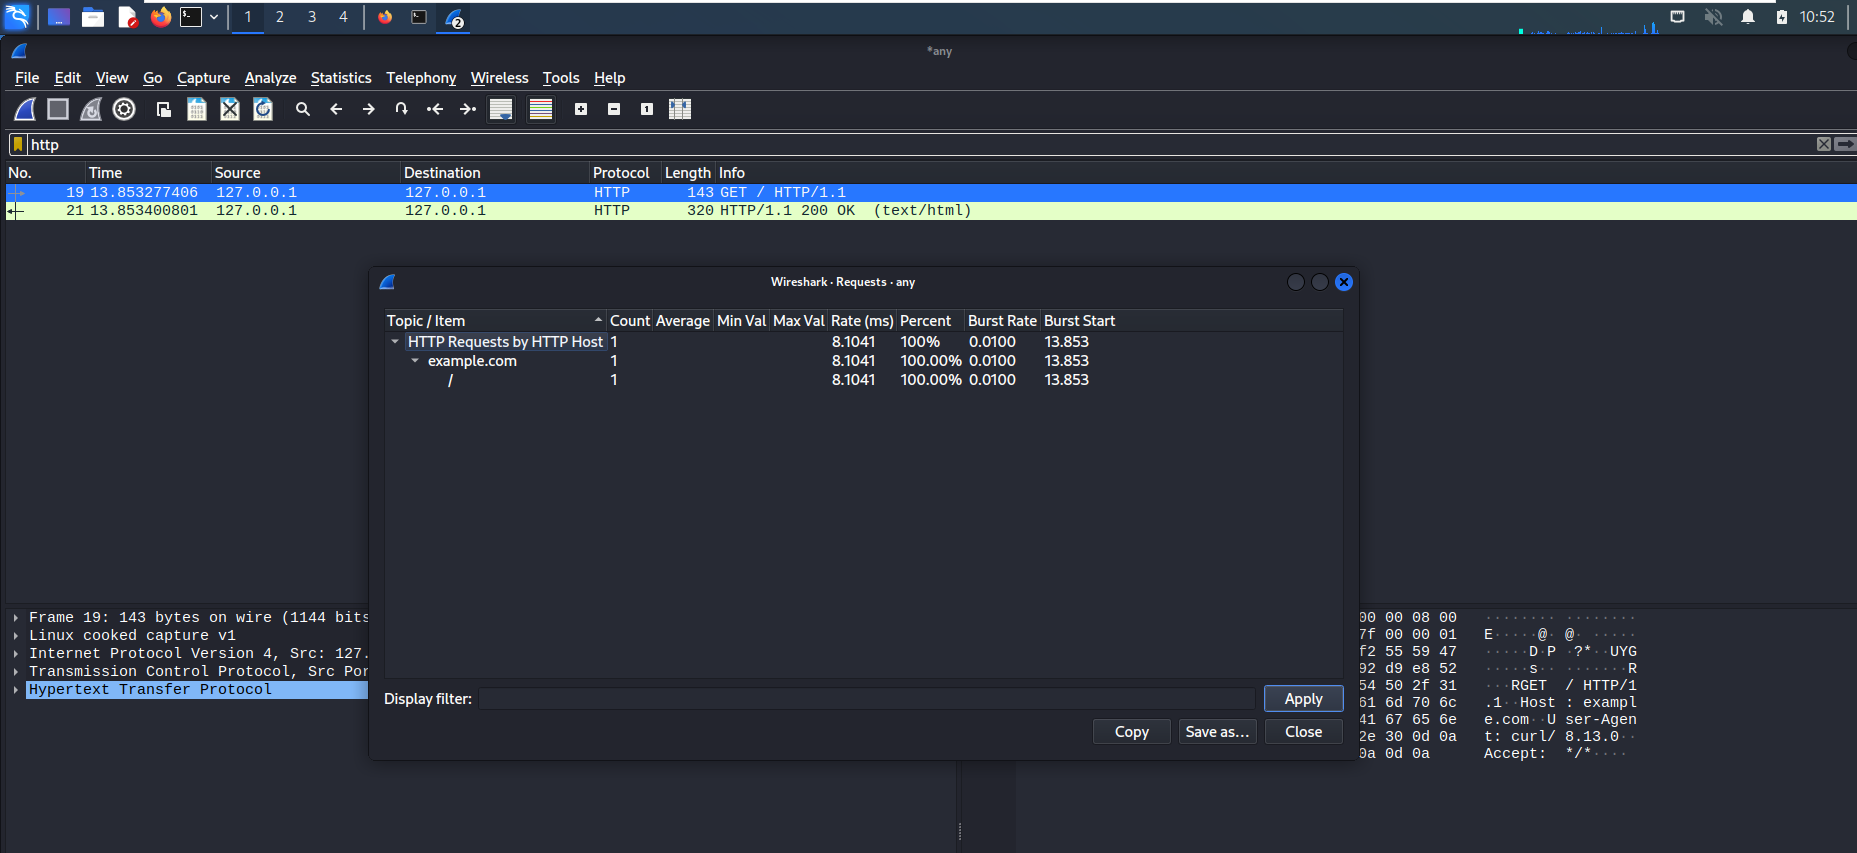Go back in packet history
The image size is (1857, 853).
[x=336, y=109]
